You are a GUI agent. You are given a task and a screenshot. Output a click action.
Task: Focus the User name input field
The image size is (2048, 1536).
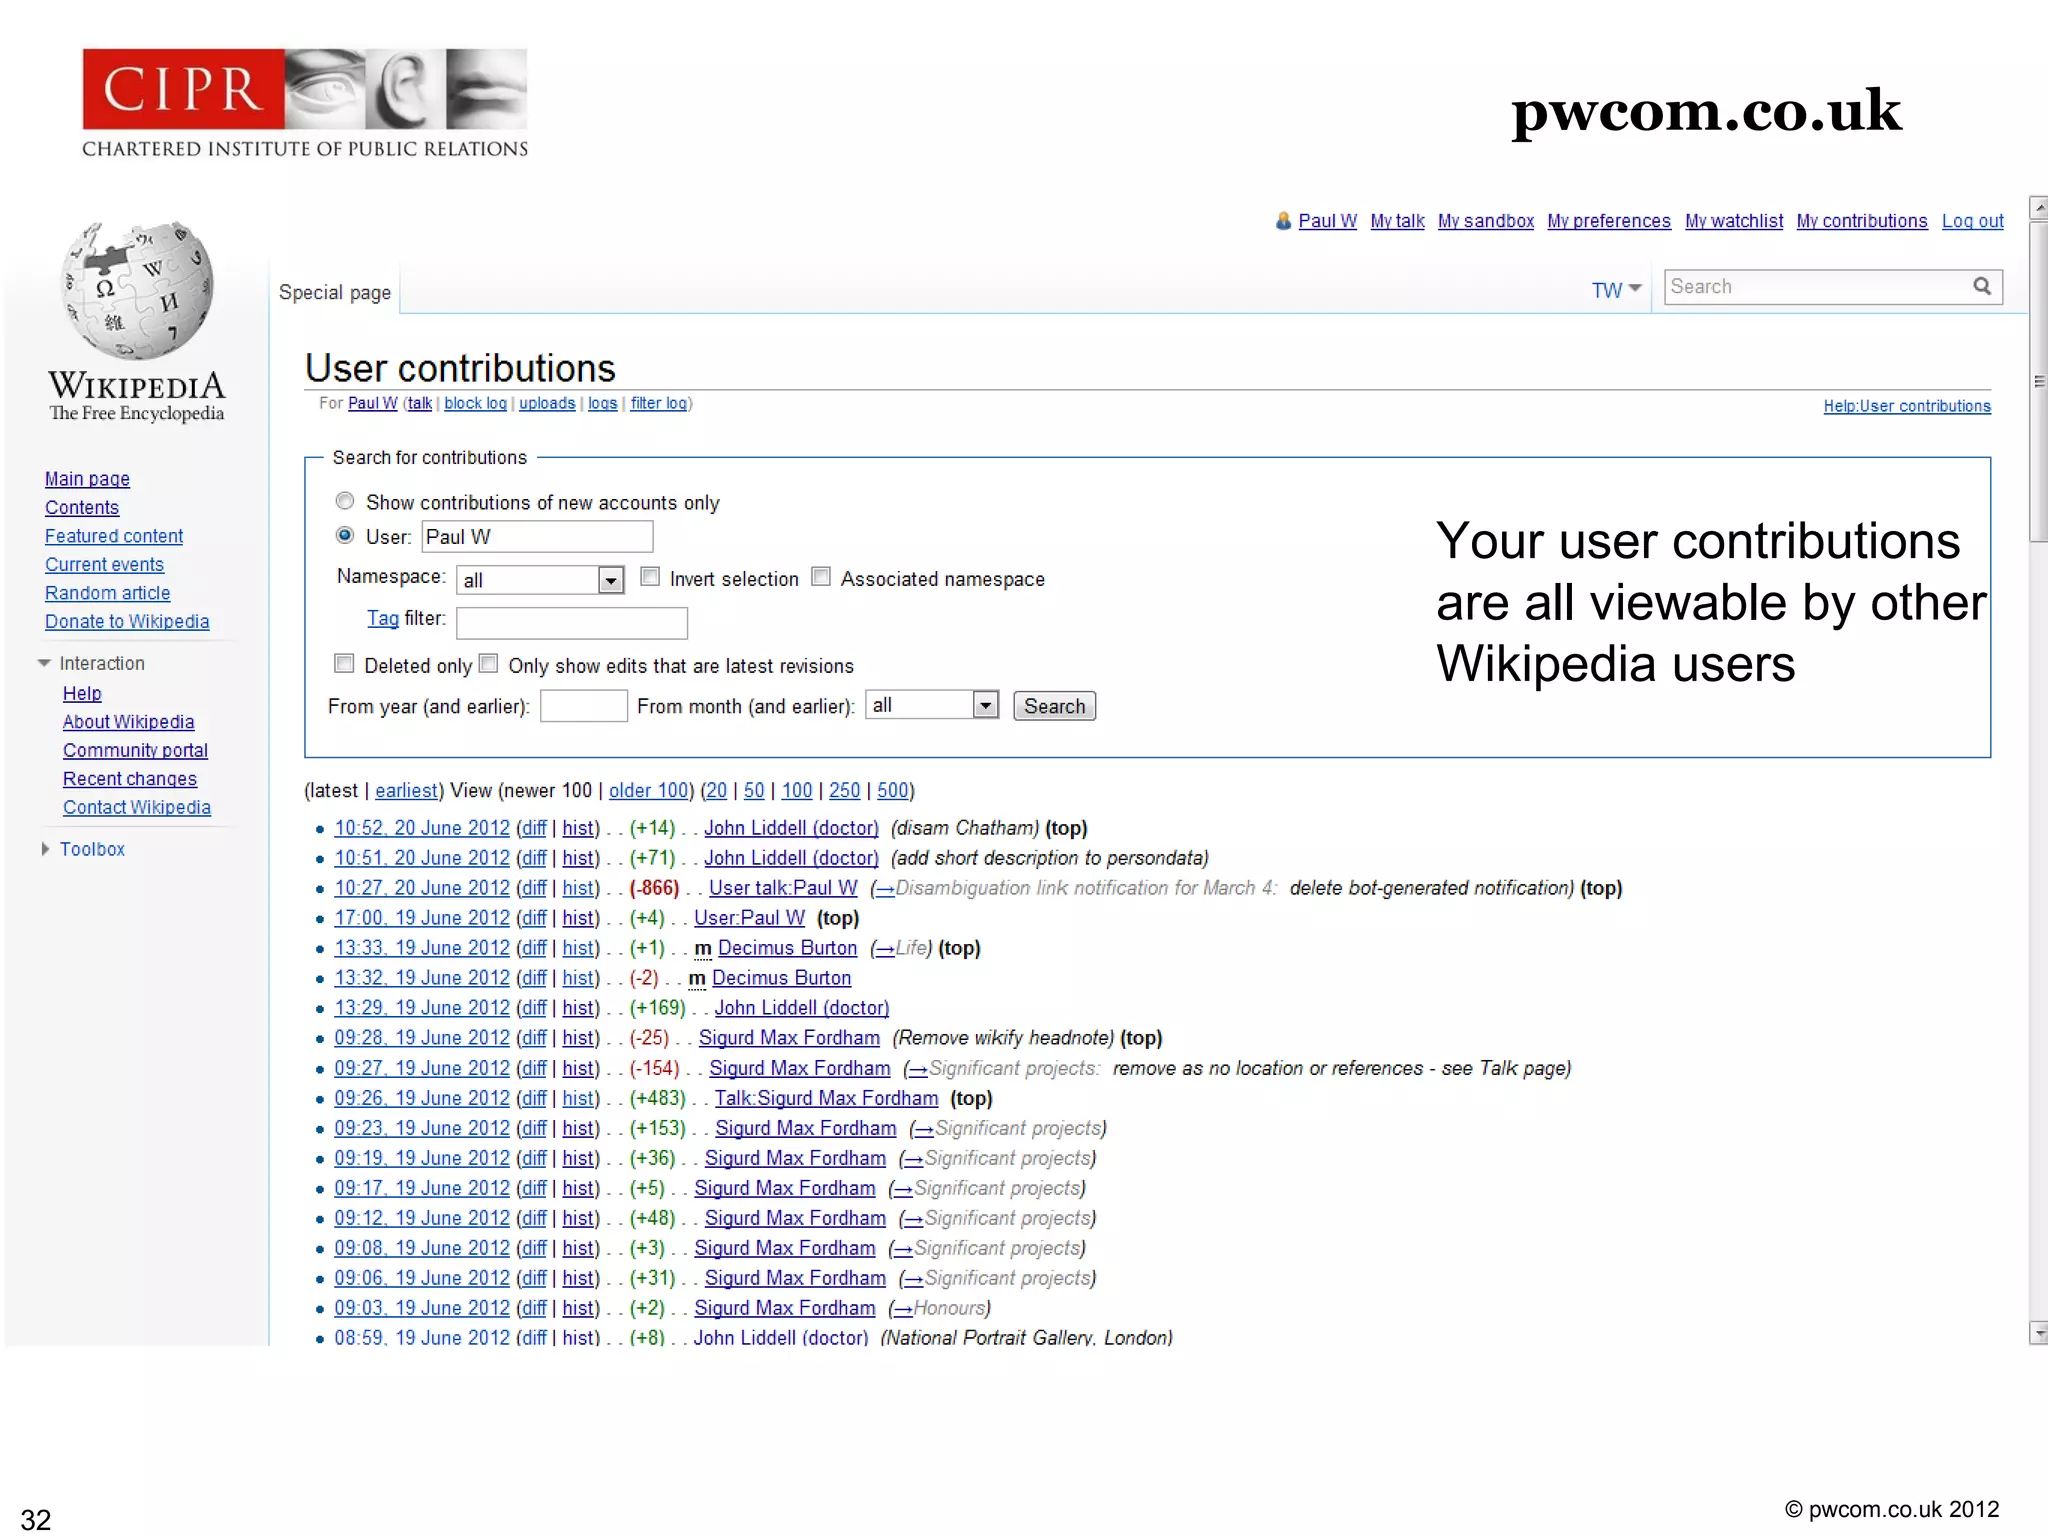pyautogui.click(x=537, y=537)
